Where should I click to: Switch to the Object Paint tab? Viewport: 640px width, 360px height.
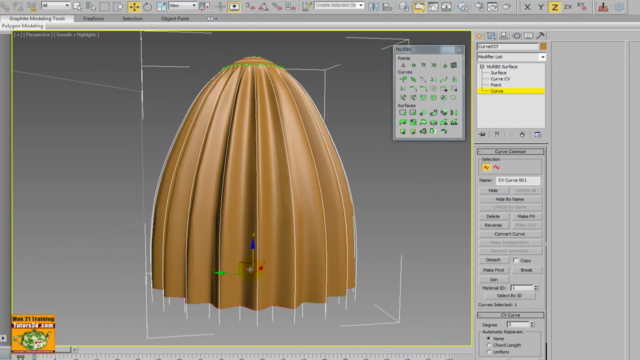(x=175, y=18)
